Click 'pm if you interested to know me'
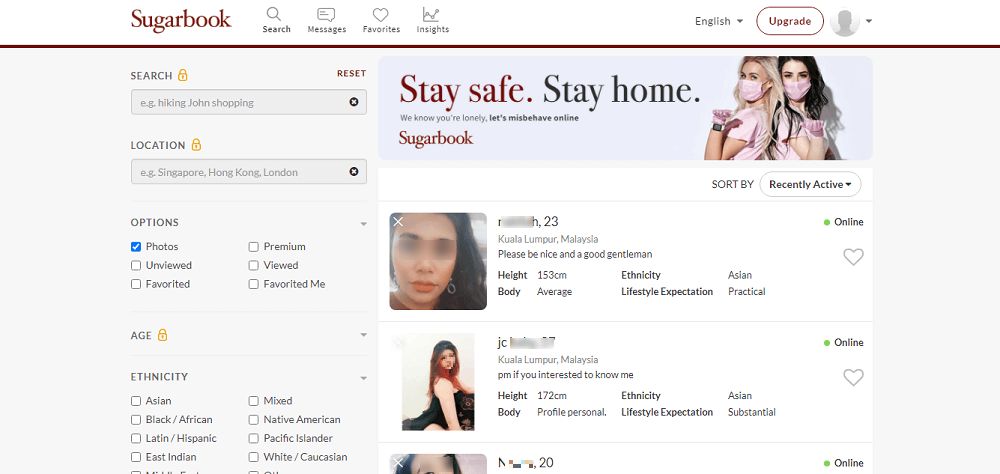 (x=565, y=374)
